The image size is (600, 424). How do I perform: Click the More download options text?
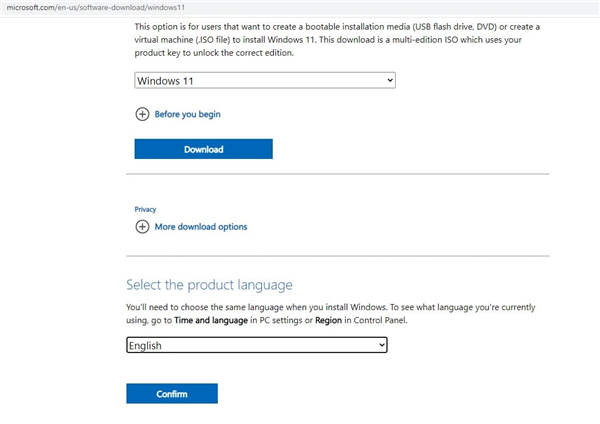tap(200, 227)
